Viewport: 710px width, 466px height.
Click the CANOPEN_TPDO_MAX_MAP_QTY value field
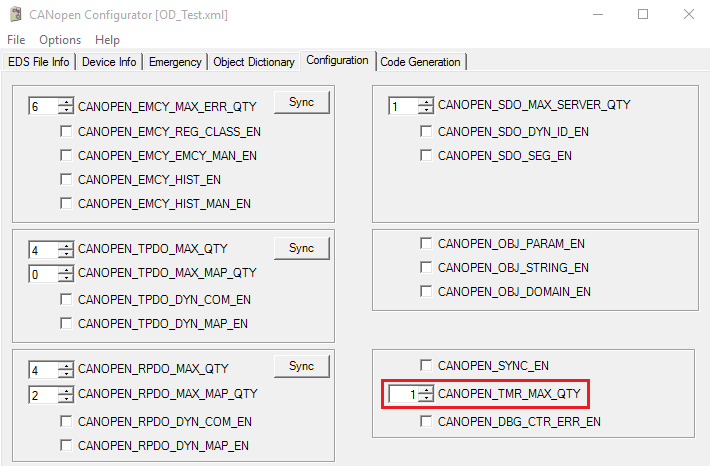(43, 274)
